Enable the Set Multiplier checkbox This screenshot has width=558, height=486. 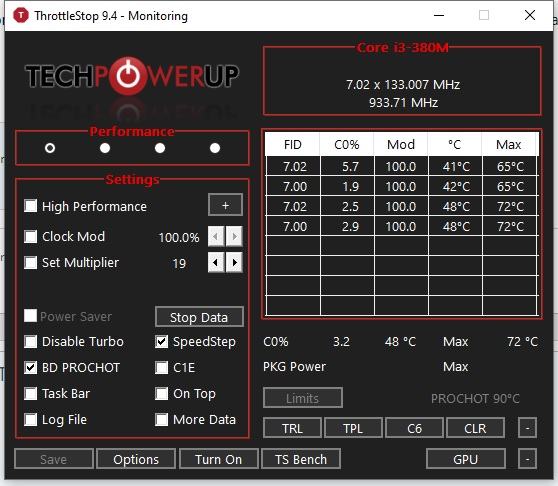[x=31, y=263]
